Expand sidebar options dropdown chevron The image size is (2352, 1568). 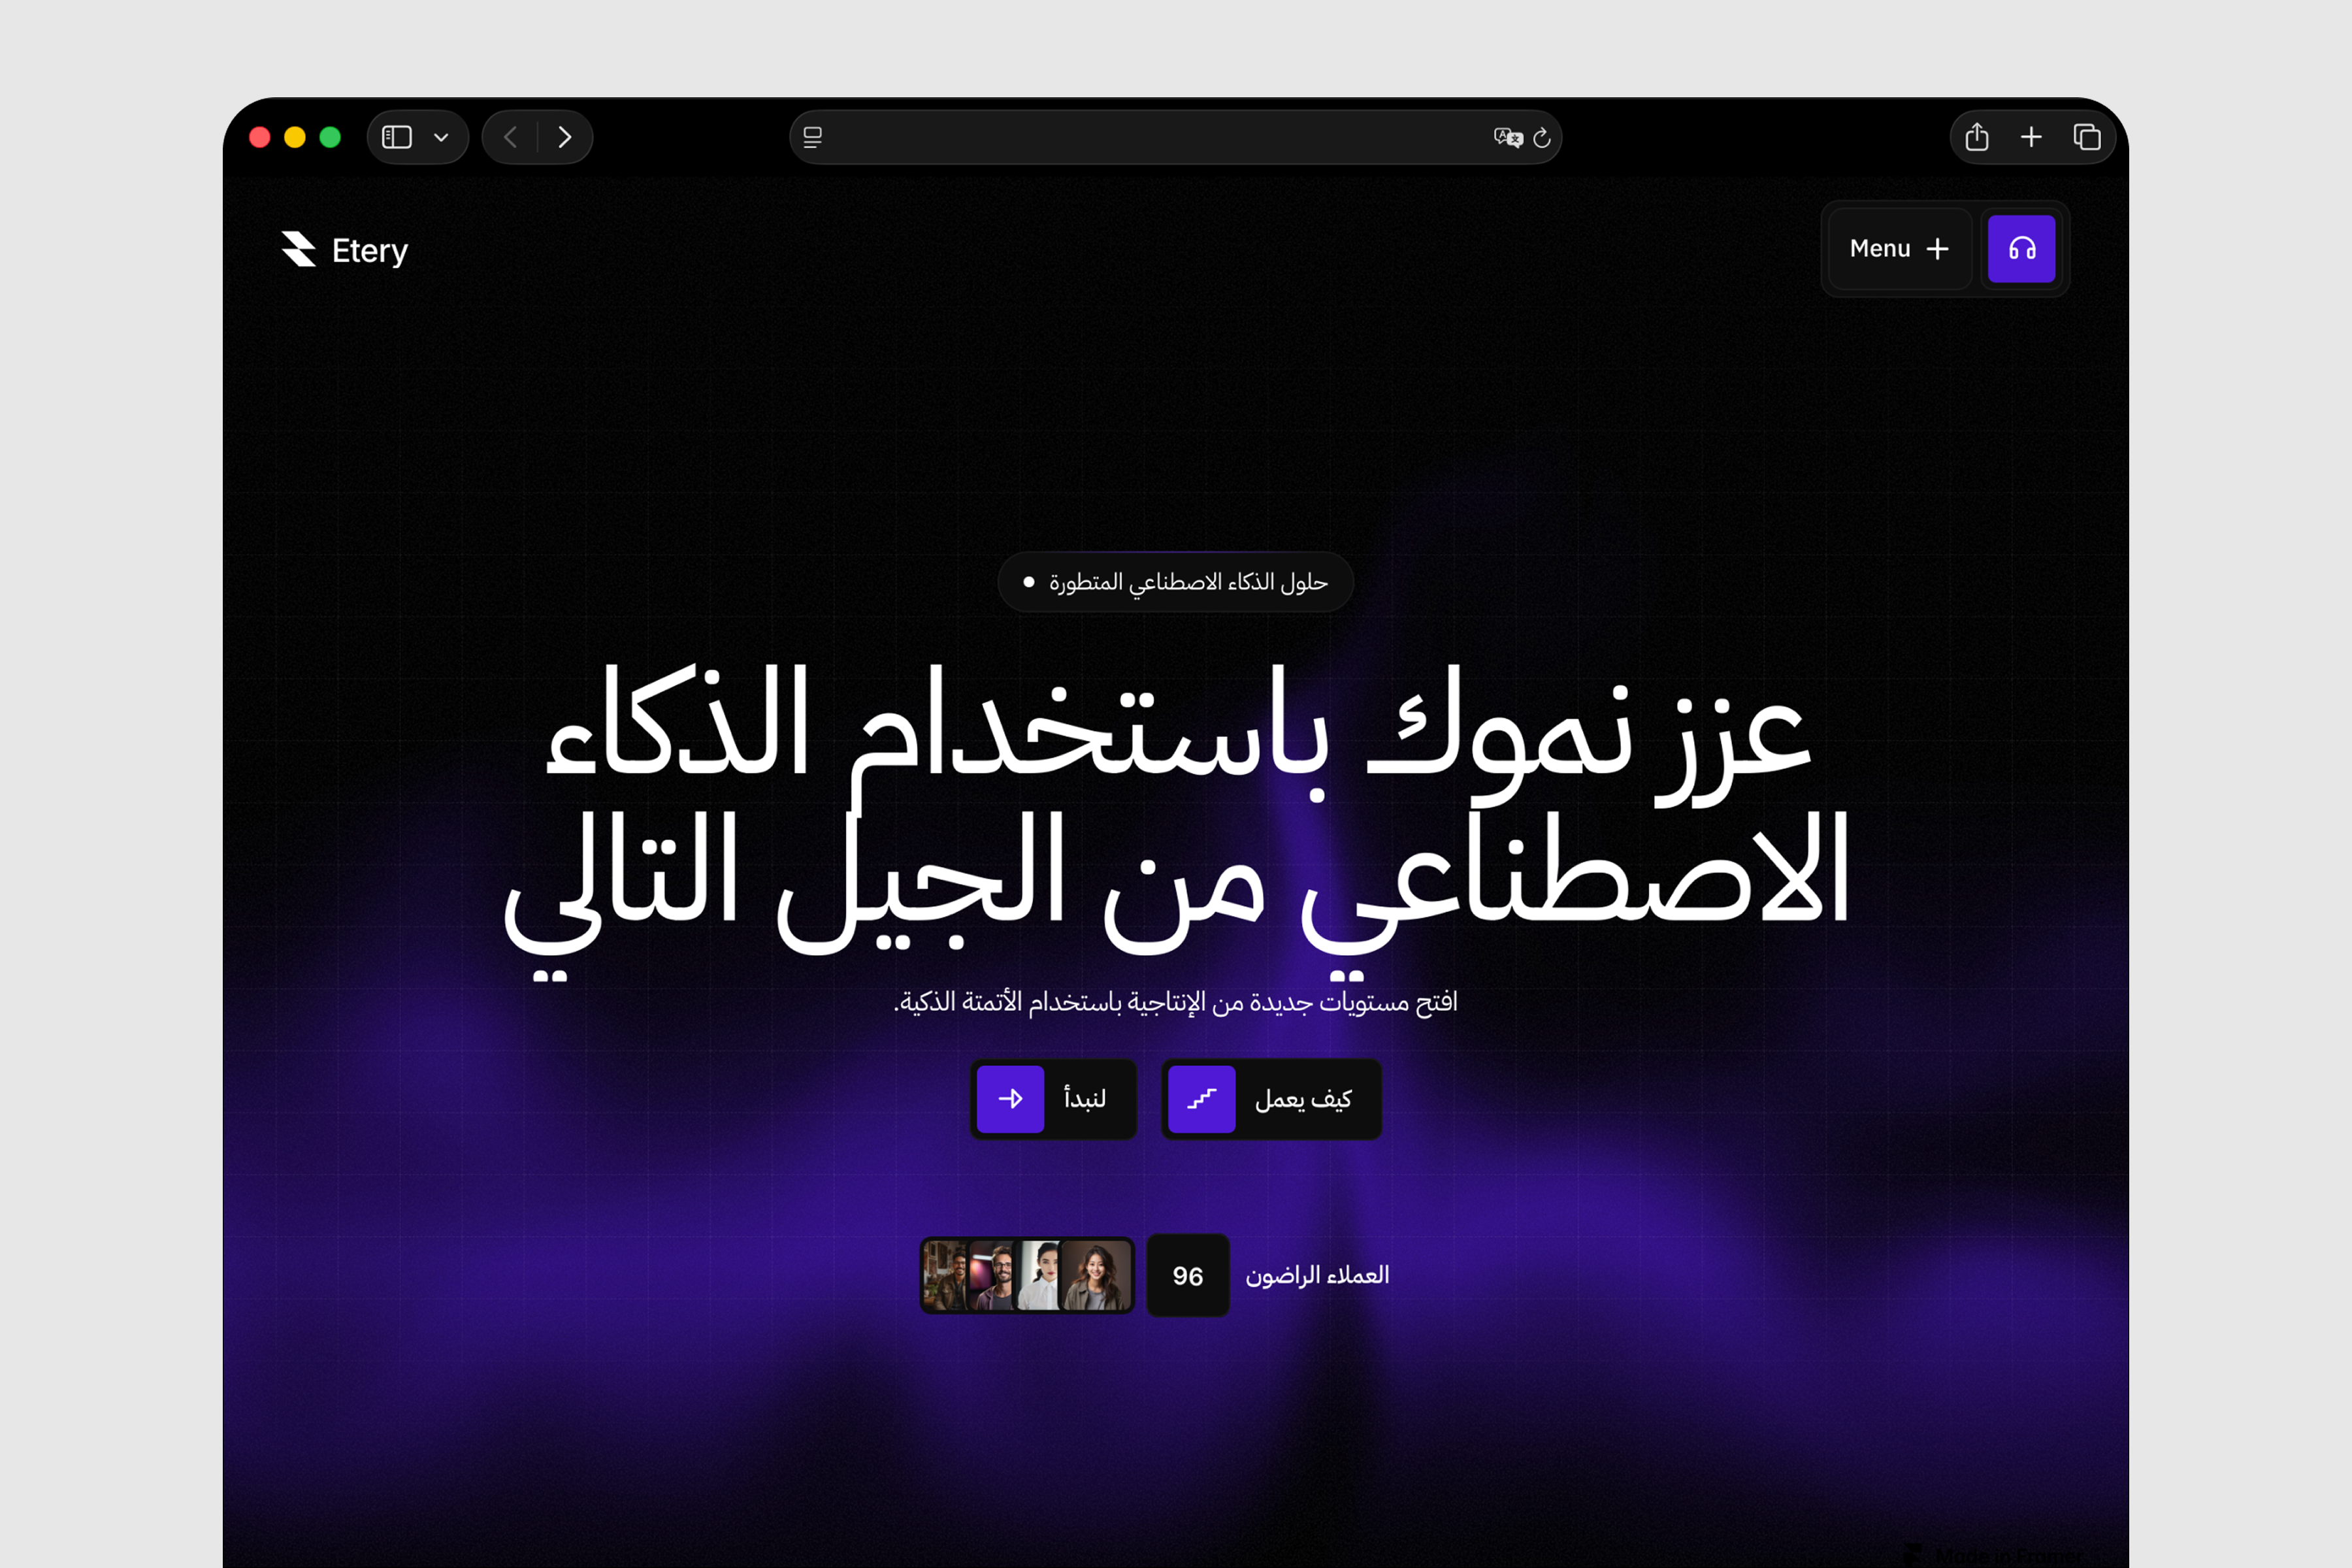[441, 137]
